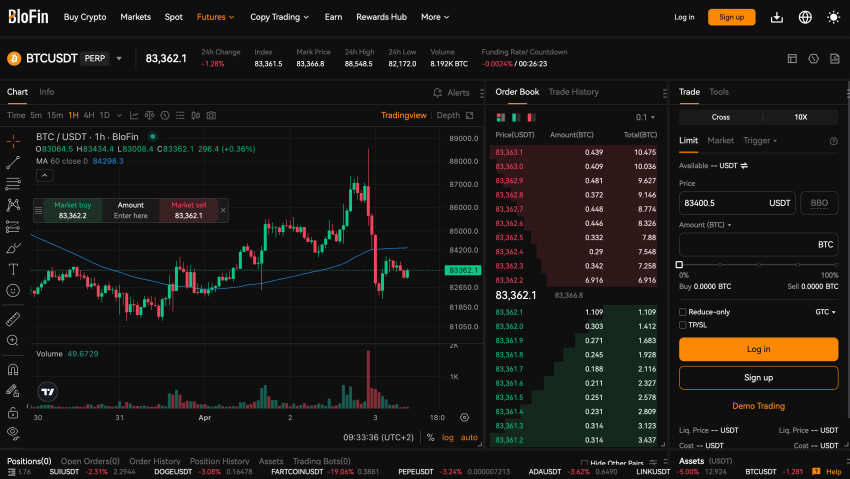Open the Fibonacci retracement tool group

coord(13,184)
